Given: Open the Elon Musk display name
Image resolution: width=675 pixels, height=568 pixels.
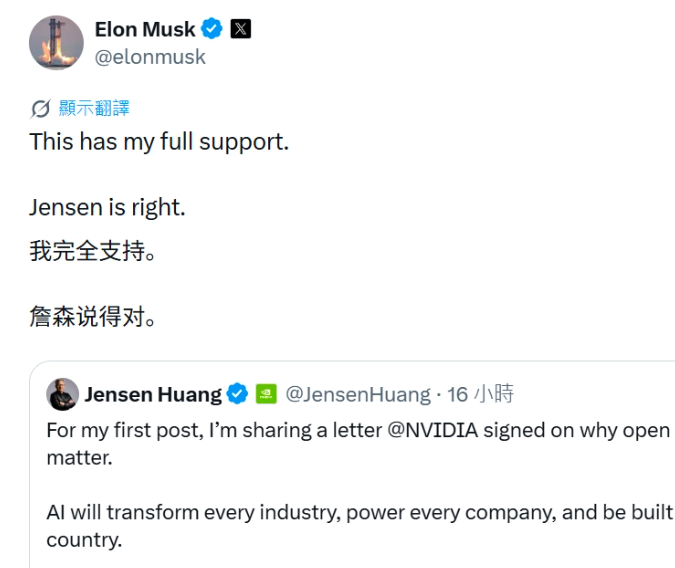Looking at the screenshot, I should pos(145,29).
